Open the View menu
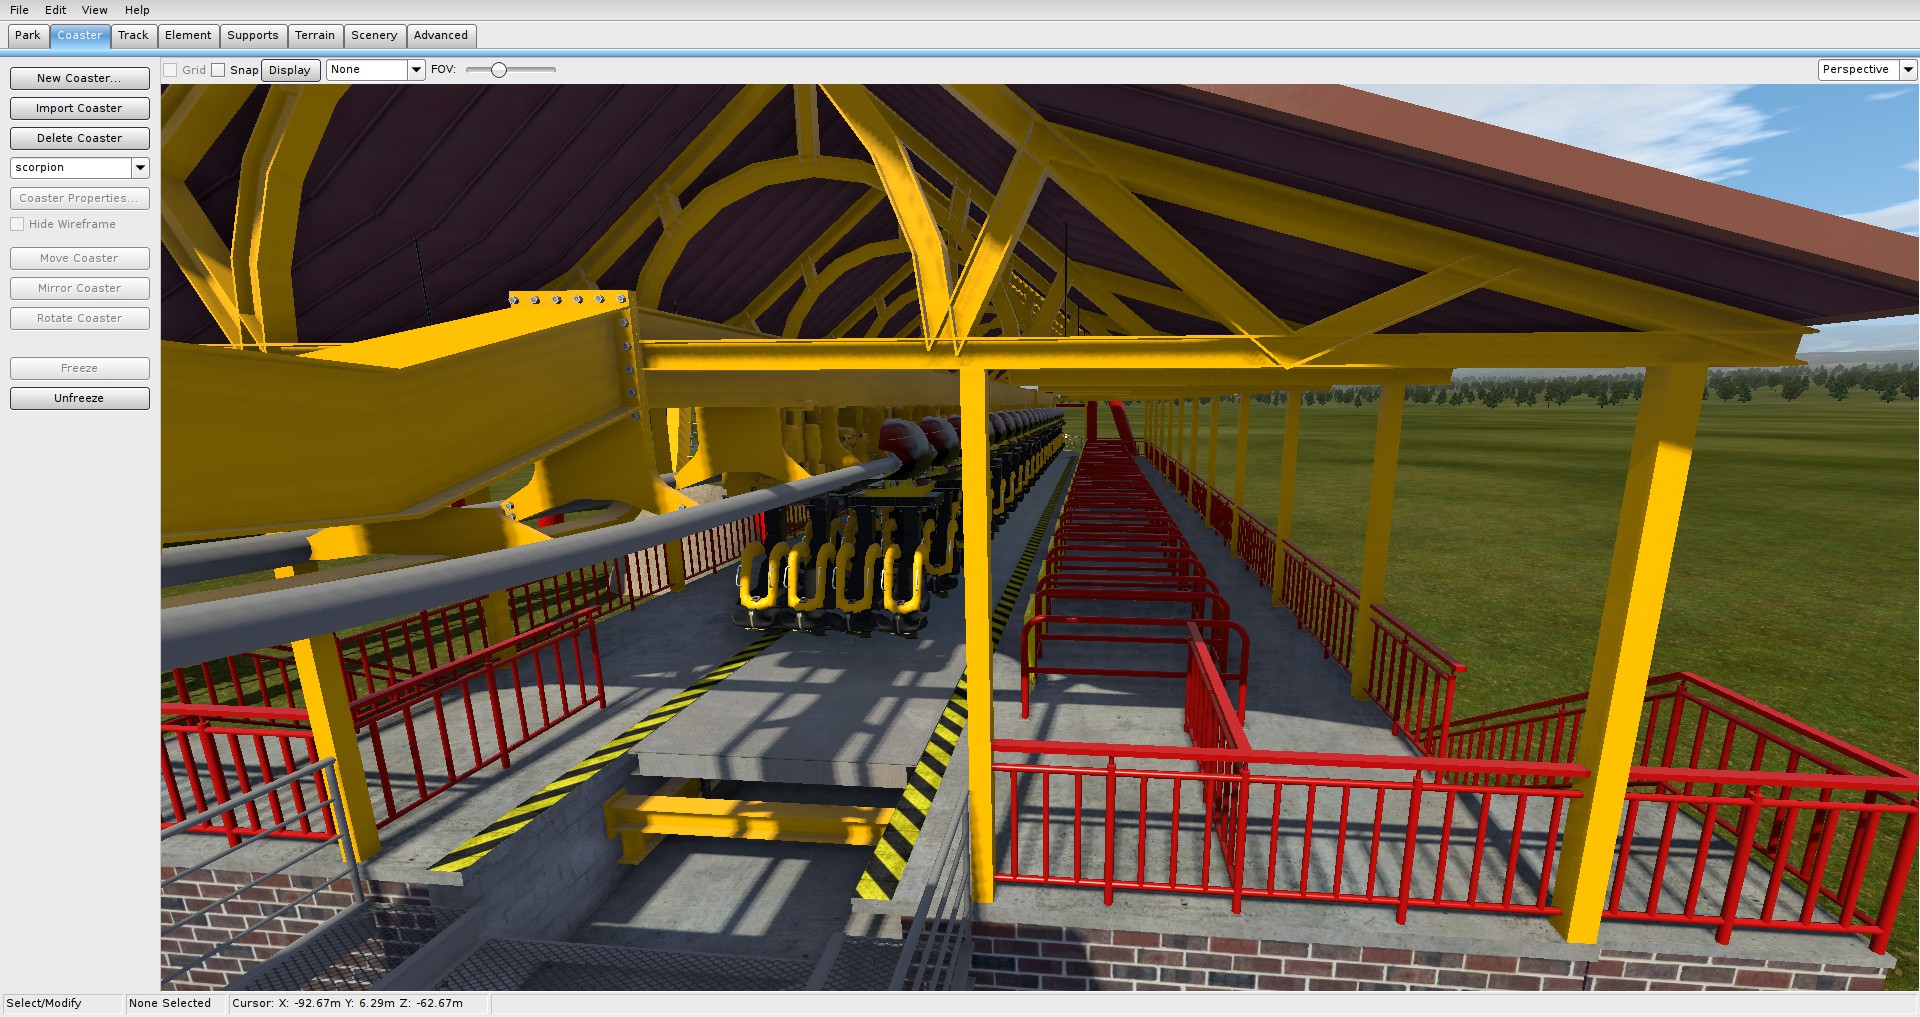 (x=94, y=10)
